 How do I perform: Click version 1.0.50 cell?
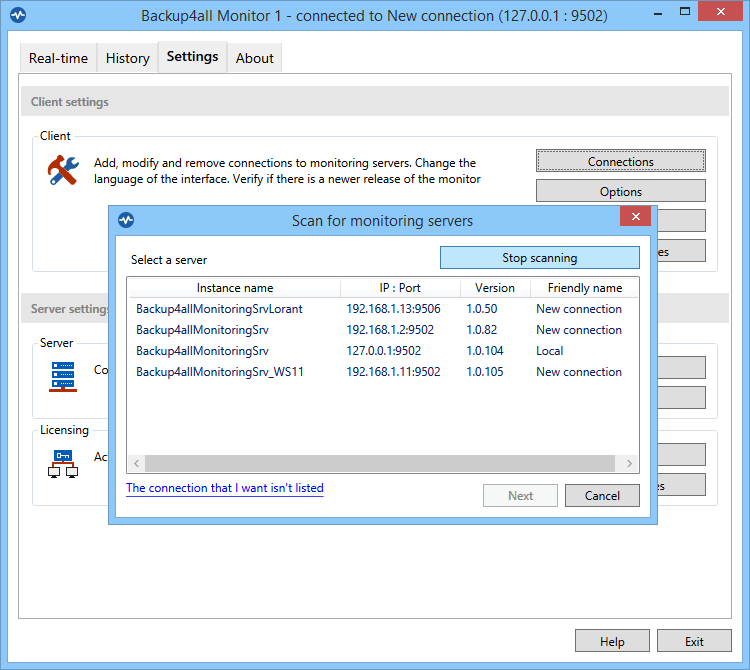(482, 309)
